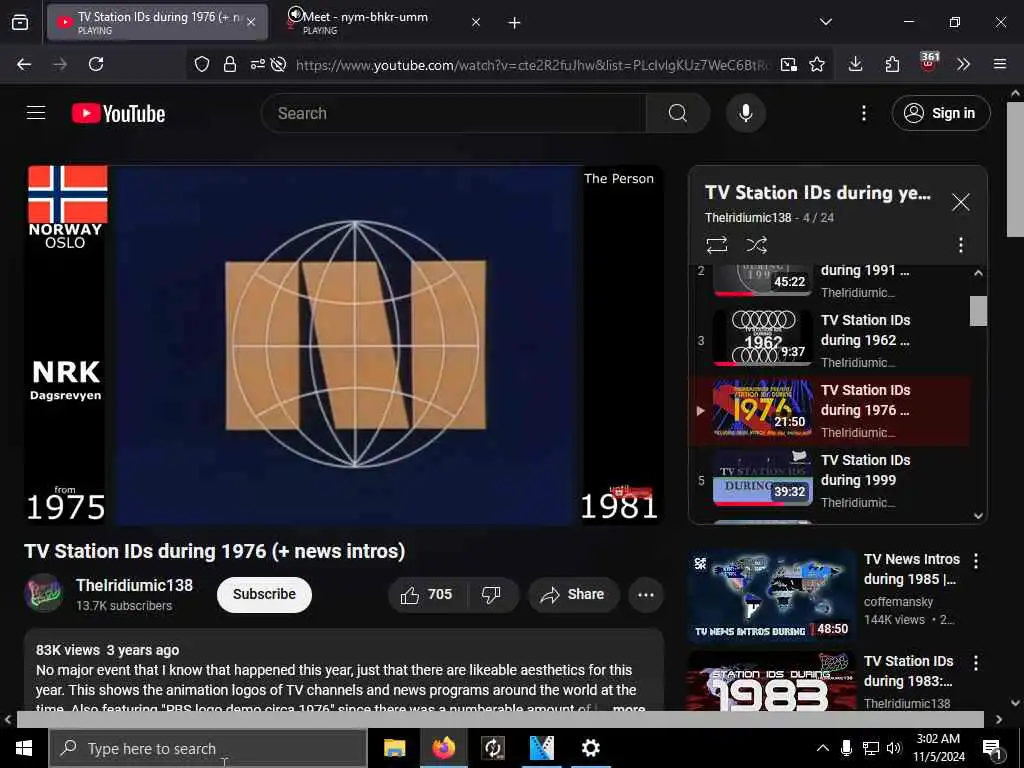The width and height of the screenshot is (1024, 768).
Task: Open YouTube settings three-dot menu
Action: 864,113
